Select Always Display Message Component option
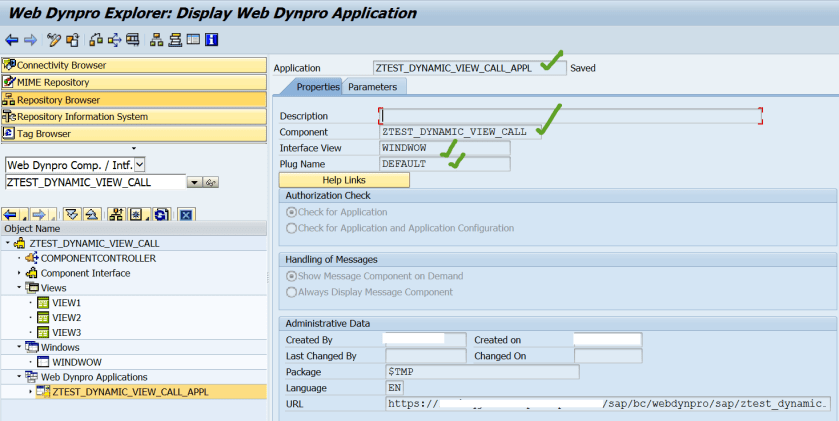 [x=292, y=292]
